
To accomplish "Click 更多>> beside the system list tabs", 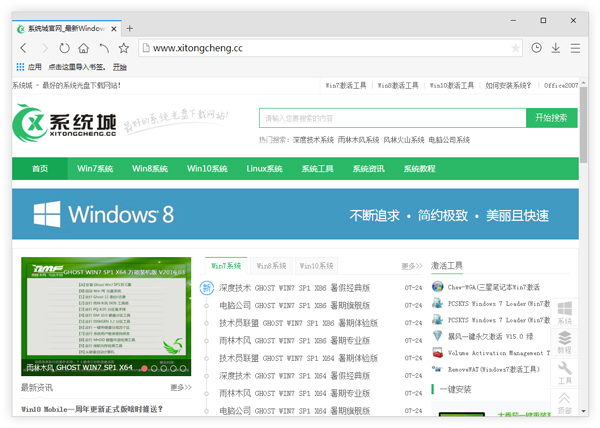I will click(412, 266).
